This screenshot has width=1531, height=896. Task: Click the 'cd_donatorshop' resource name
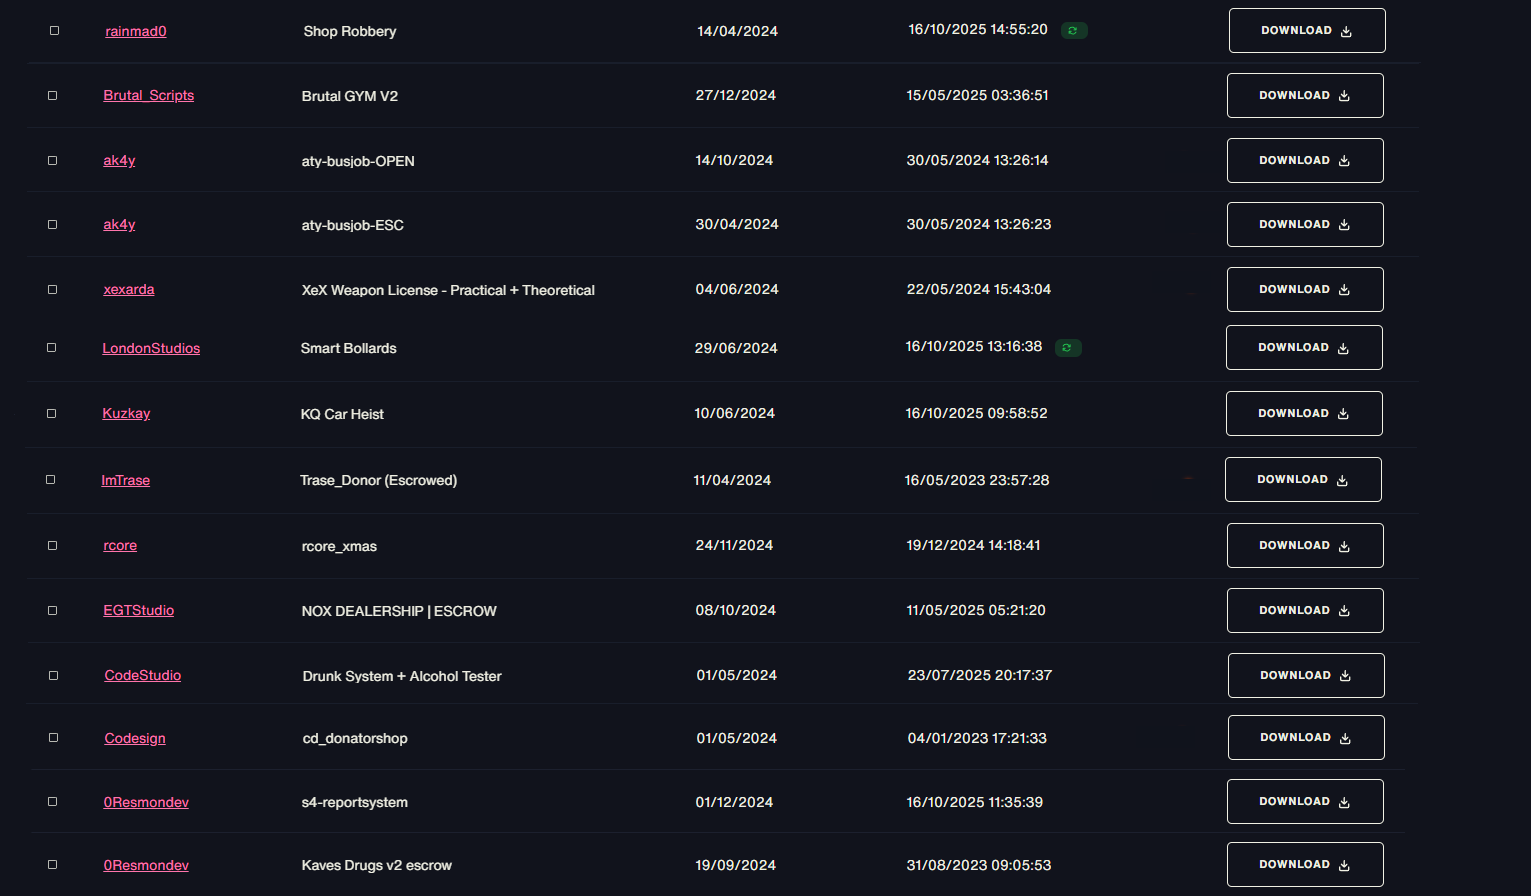click(355, 738)
